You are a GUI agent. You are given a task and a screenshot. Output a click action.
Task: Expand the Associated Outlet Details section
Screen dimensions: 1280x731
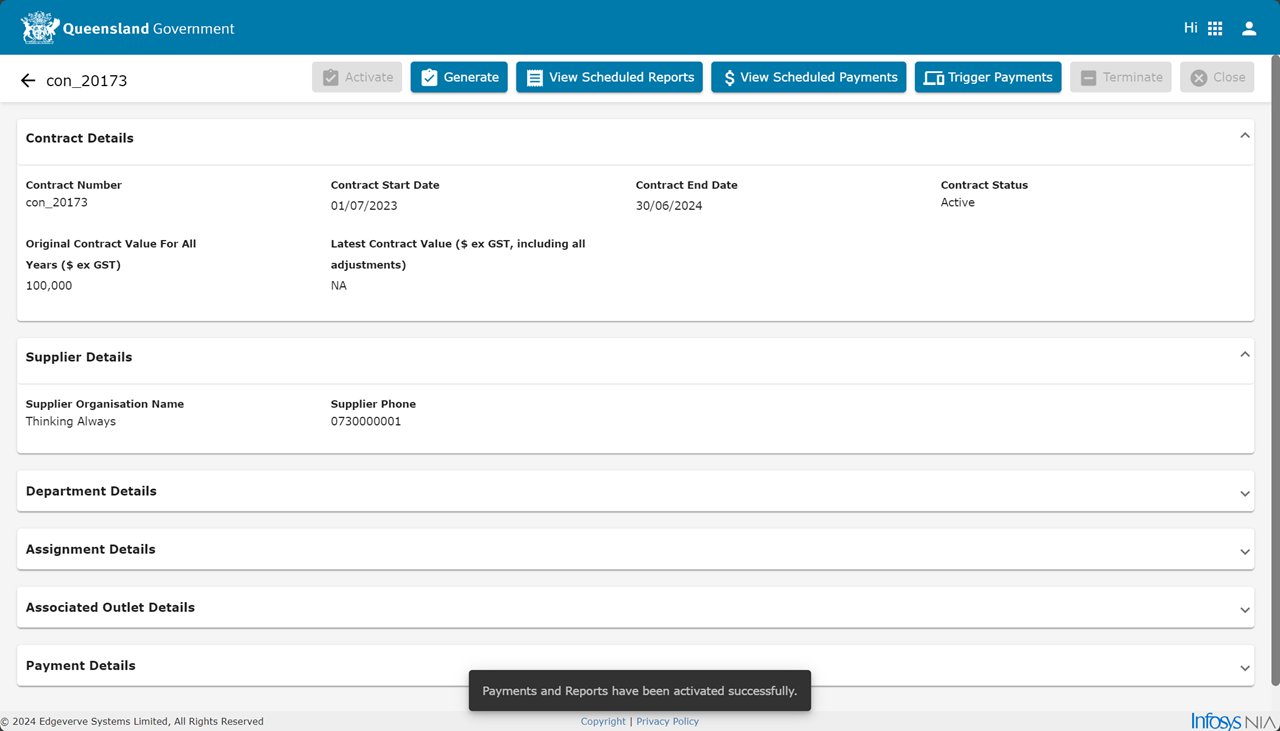pos(1245,609)
